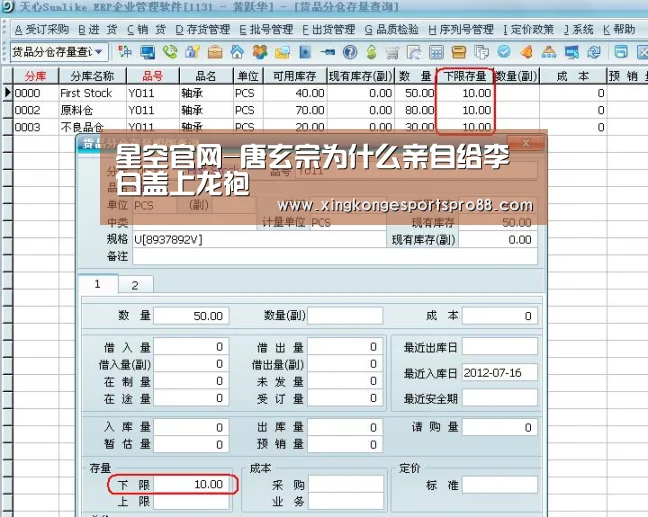The width and height of the screenshot is (648, 517).
Task: Expand the 货品分仓存量查询 window dropdown
Action: click(x=99, y=52)
